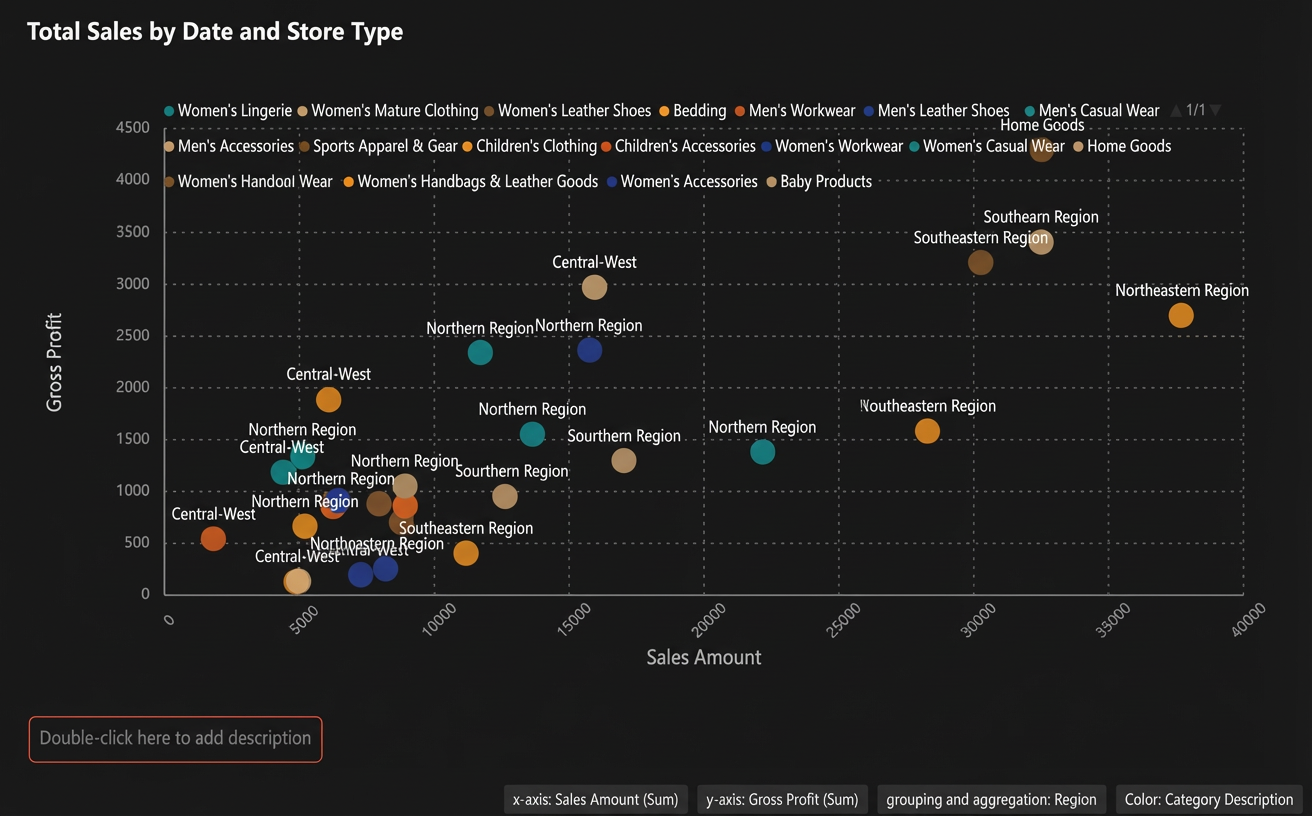This screenshot has height=816, width=1312.
Task: Select Home Goods legend label
Action: click(x=1129, y=146)
